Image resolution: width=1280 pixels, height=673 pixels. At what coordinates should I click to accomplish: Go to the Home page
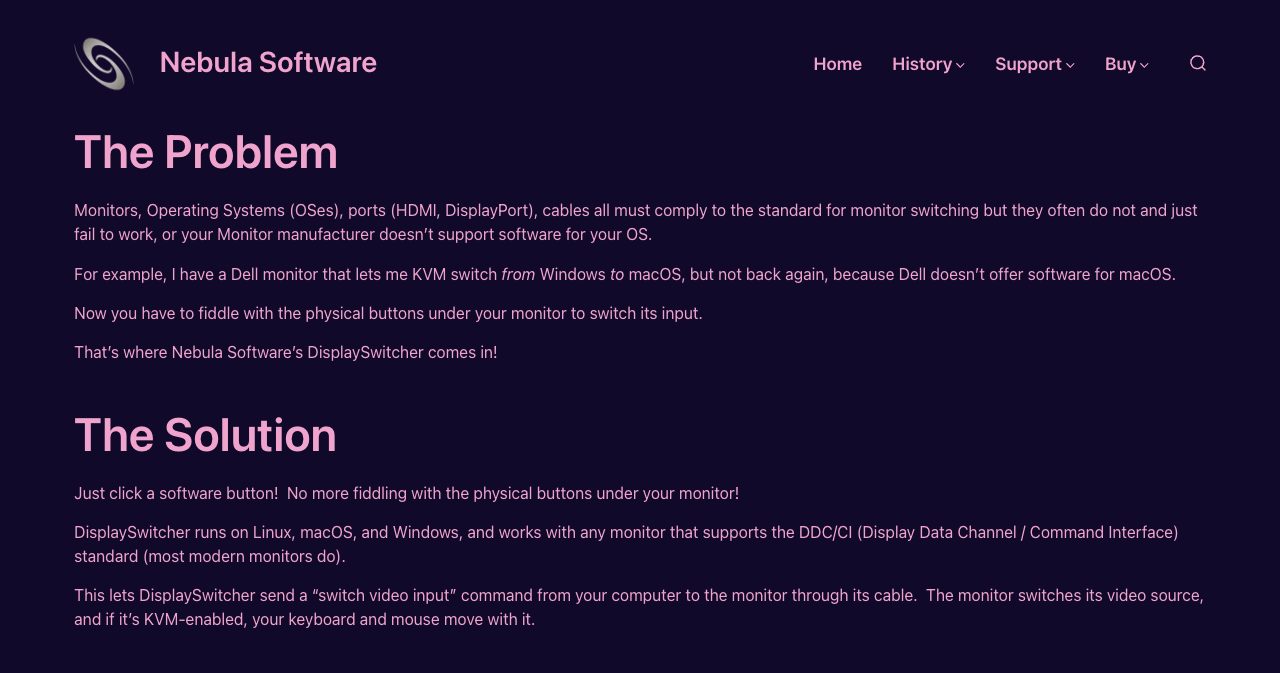837,64
